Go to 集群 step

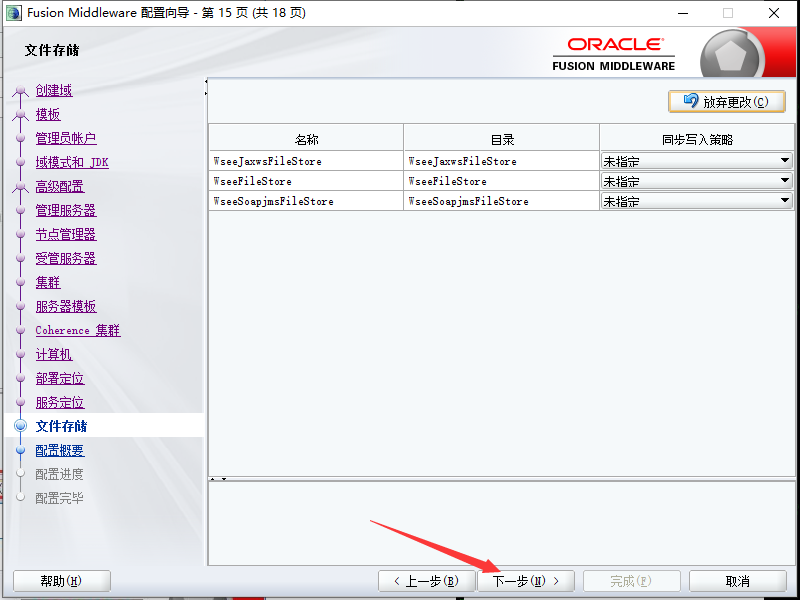[48, 282]
